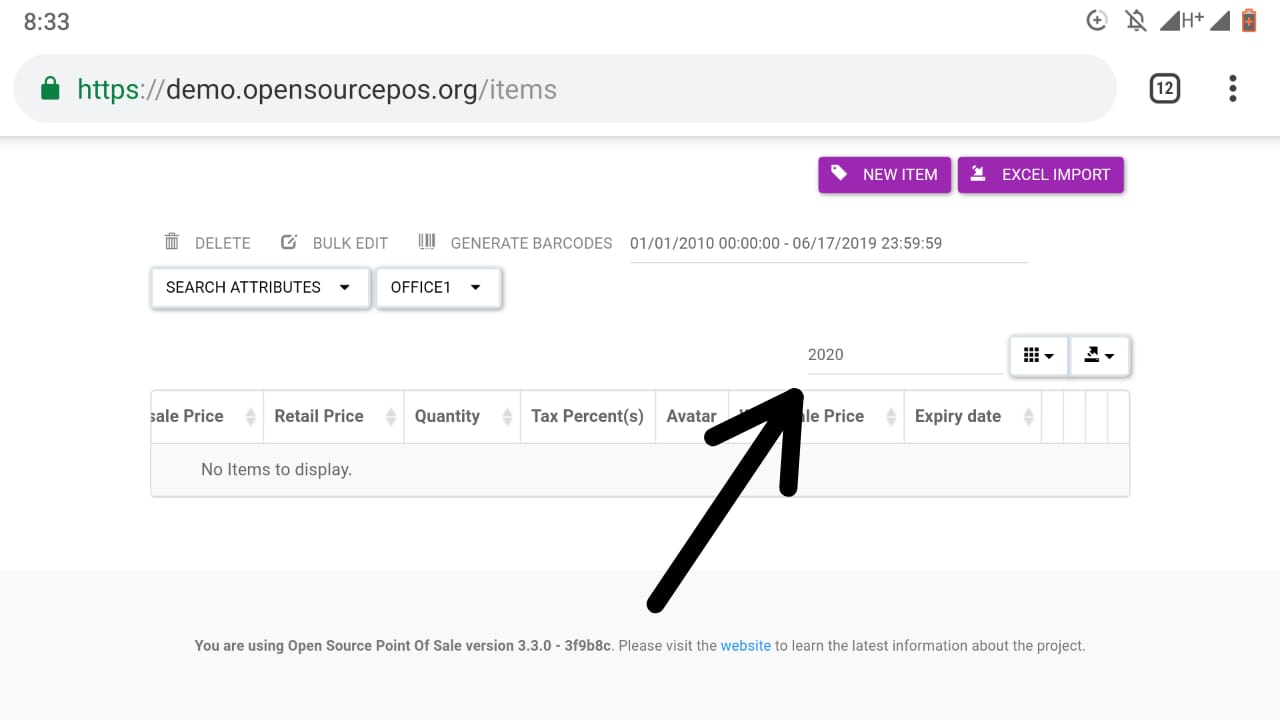Click the upload icon on Excel Import button

point(977,174)
